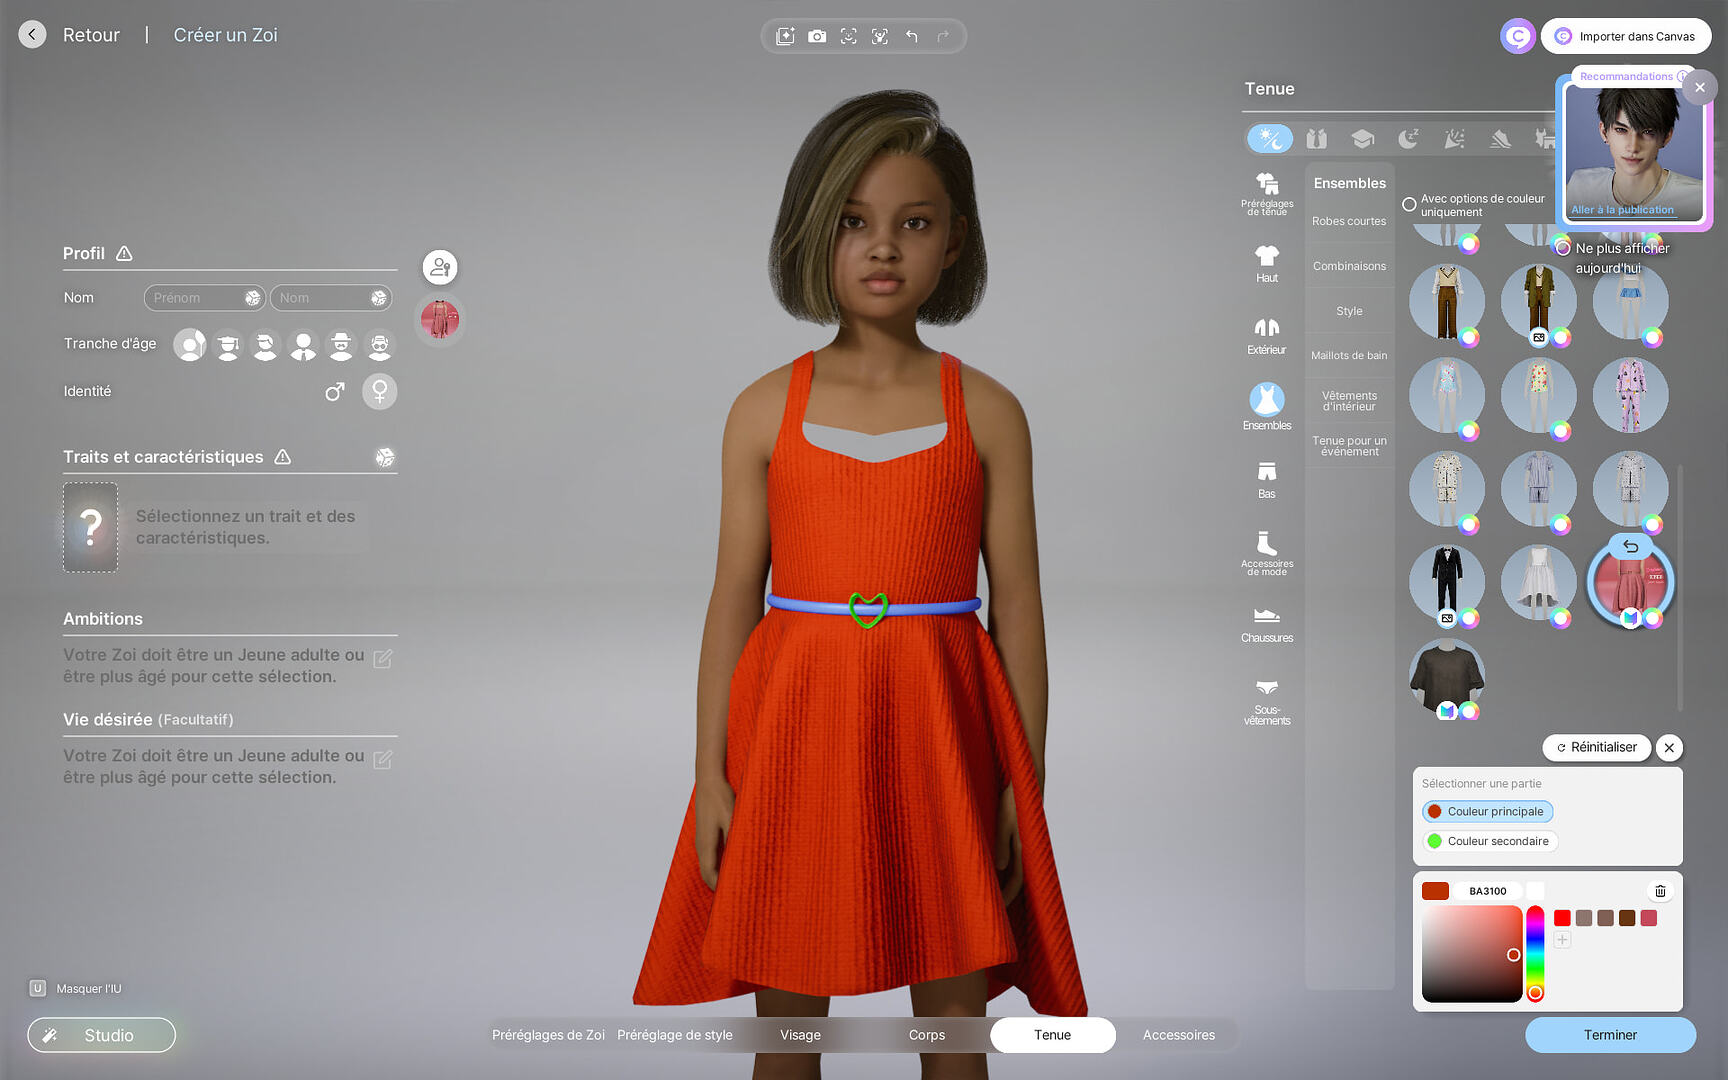Click the Réinitialiser button
The height and width of the screenshot is (1080, 1728).
coord(1596,747)
